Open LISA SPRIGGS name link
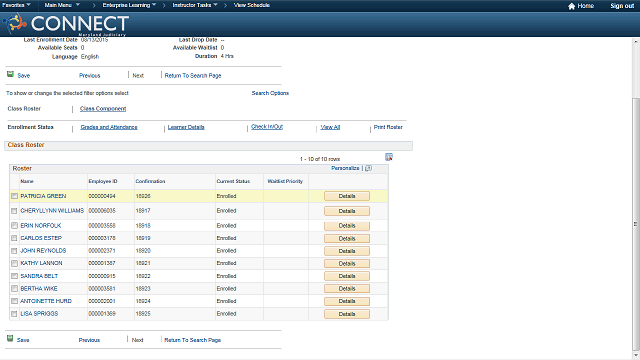 pyautogui.click(x=39, y=314)
